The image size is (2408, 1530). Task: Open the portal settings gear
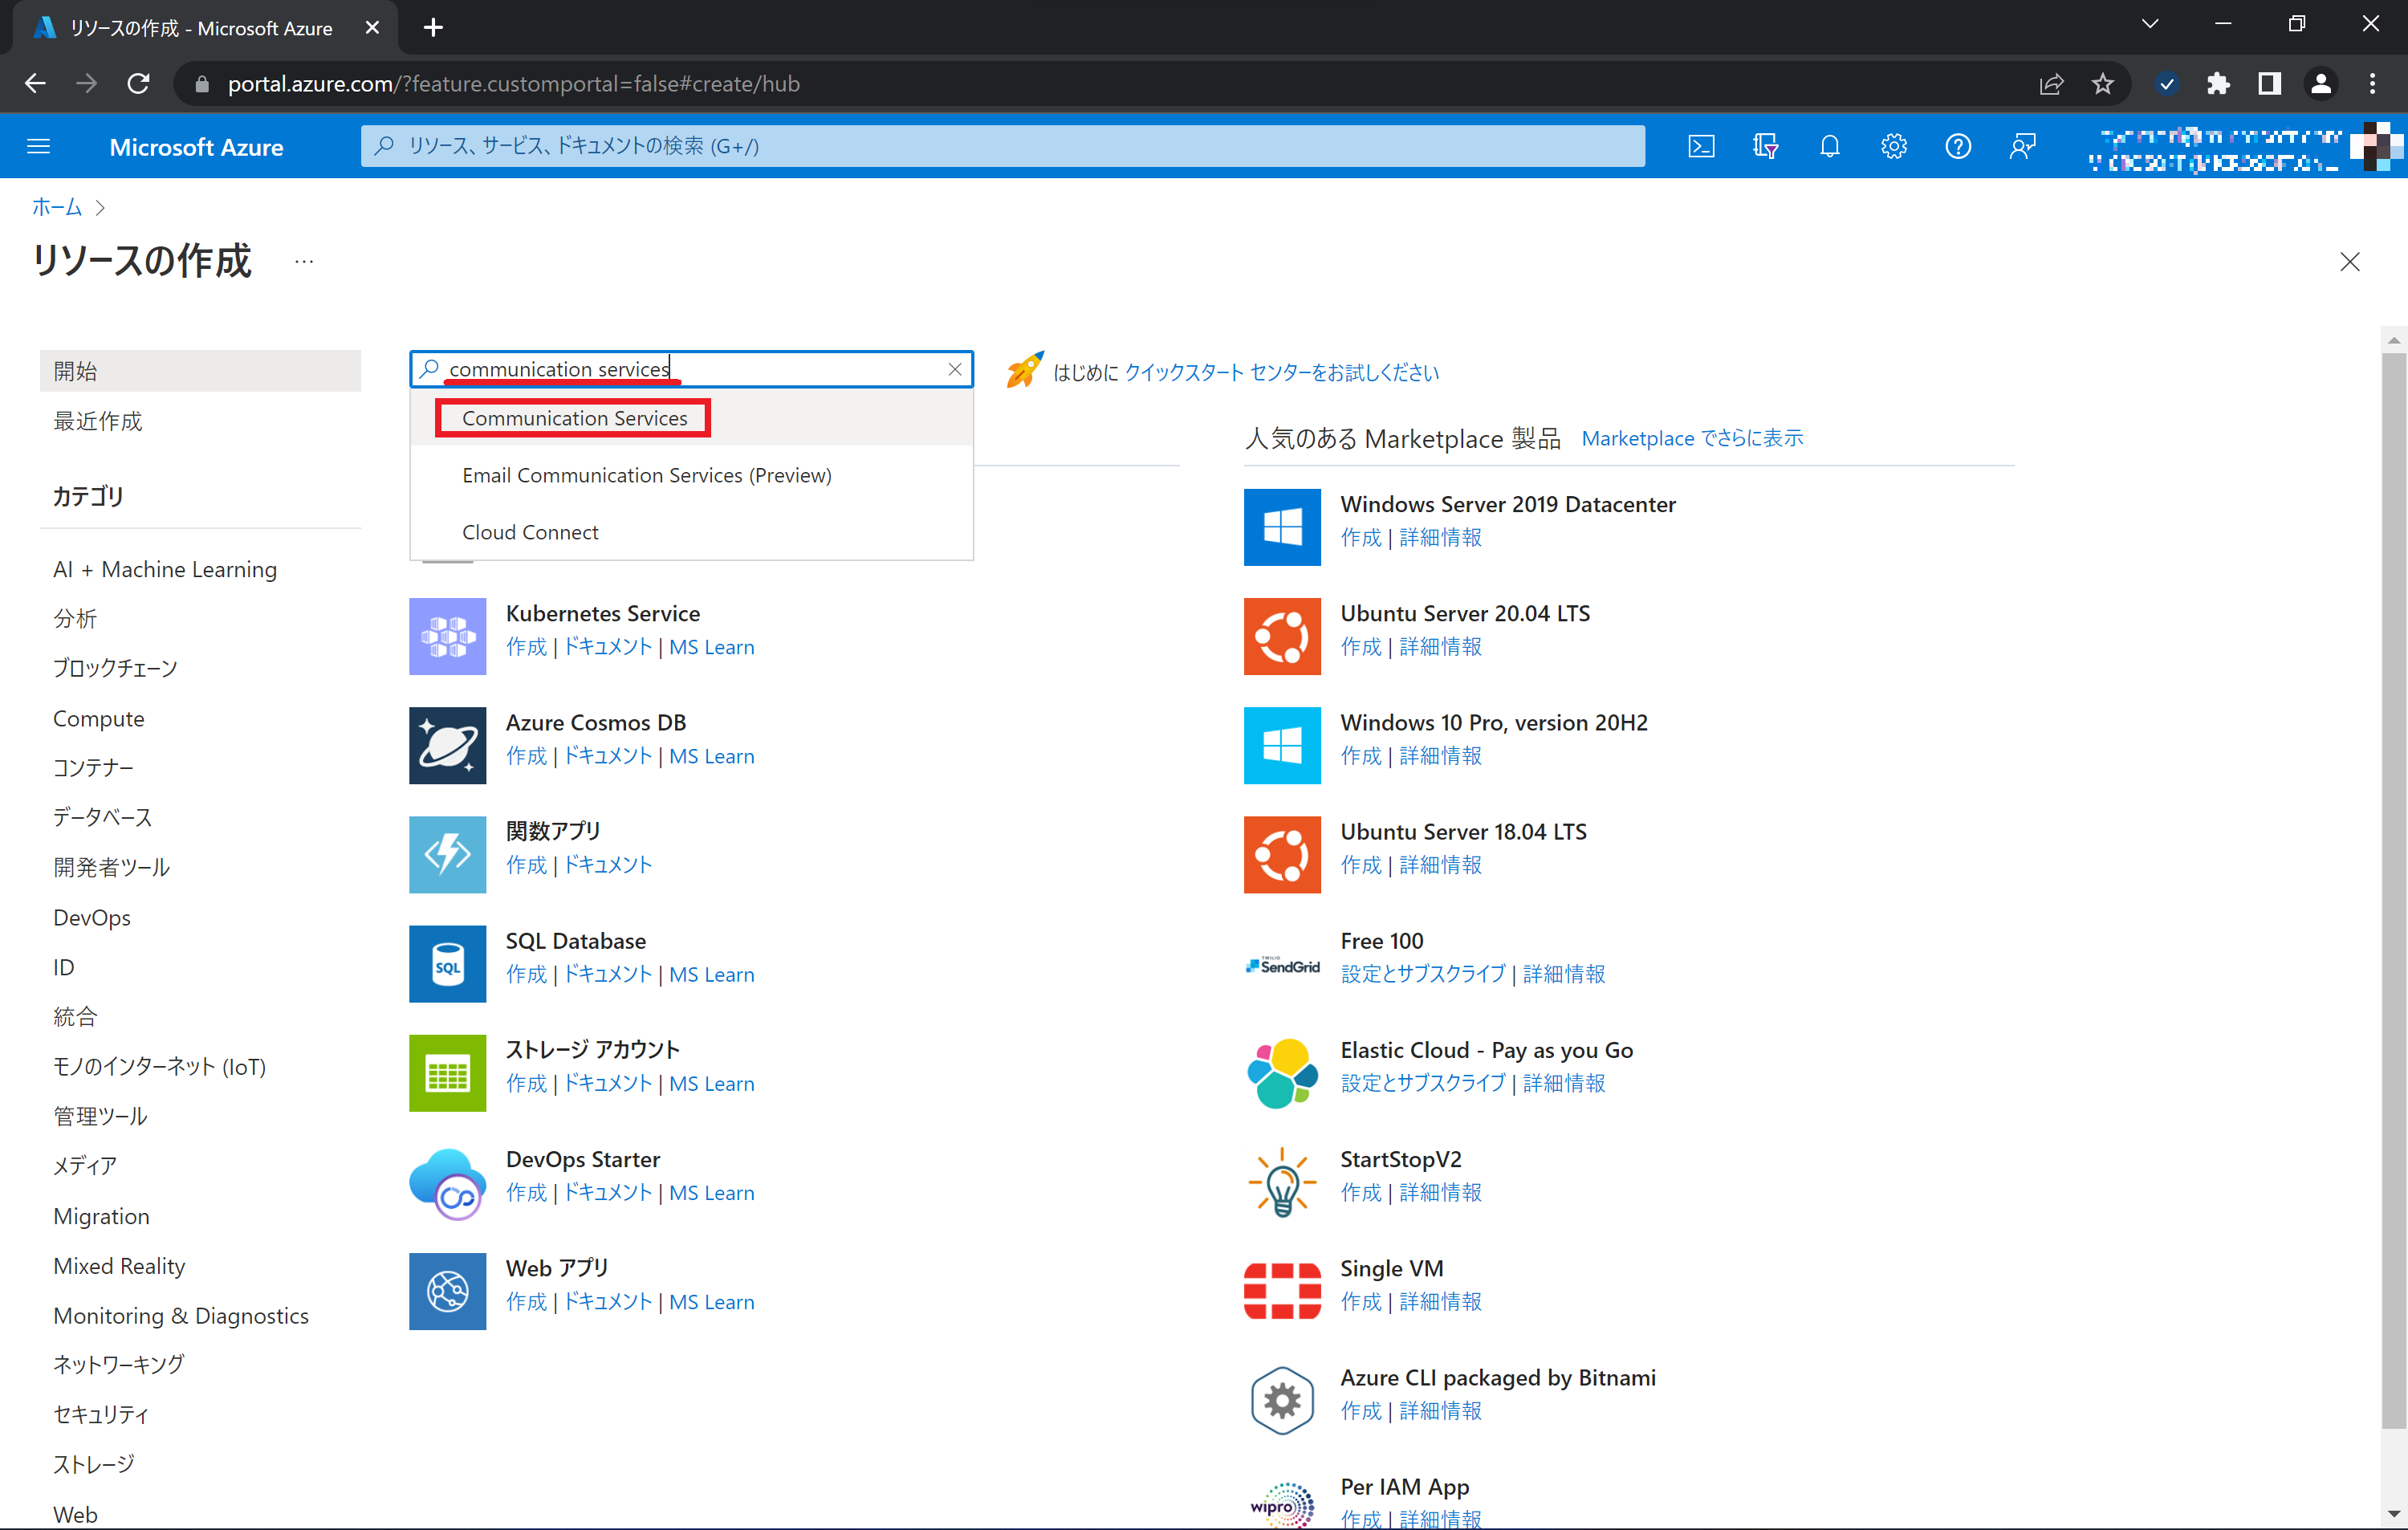click(x=1893, y=147)
